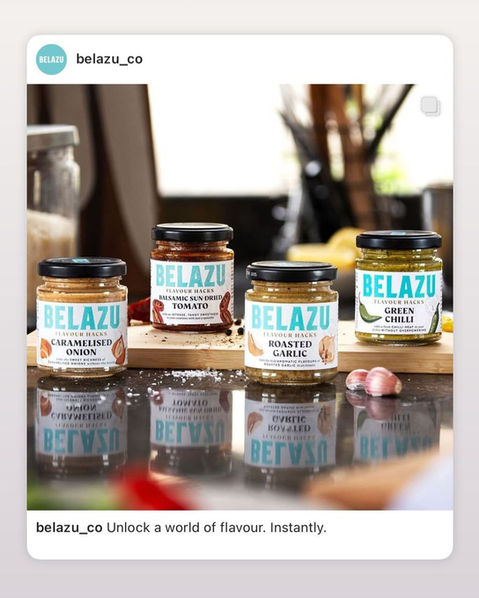Tap the multiple-images carousel icon

click(x=431, y=106)
